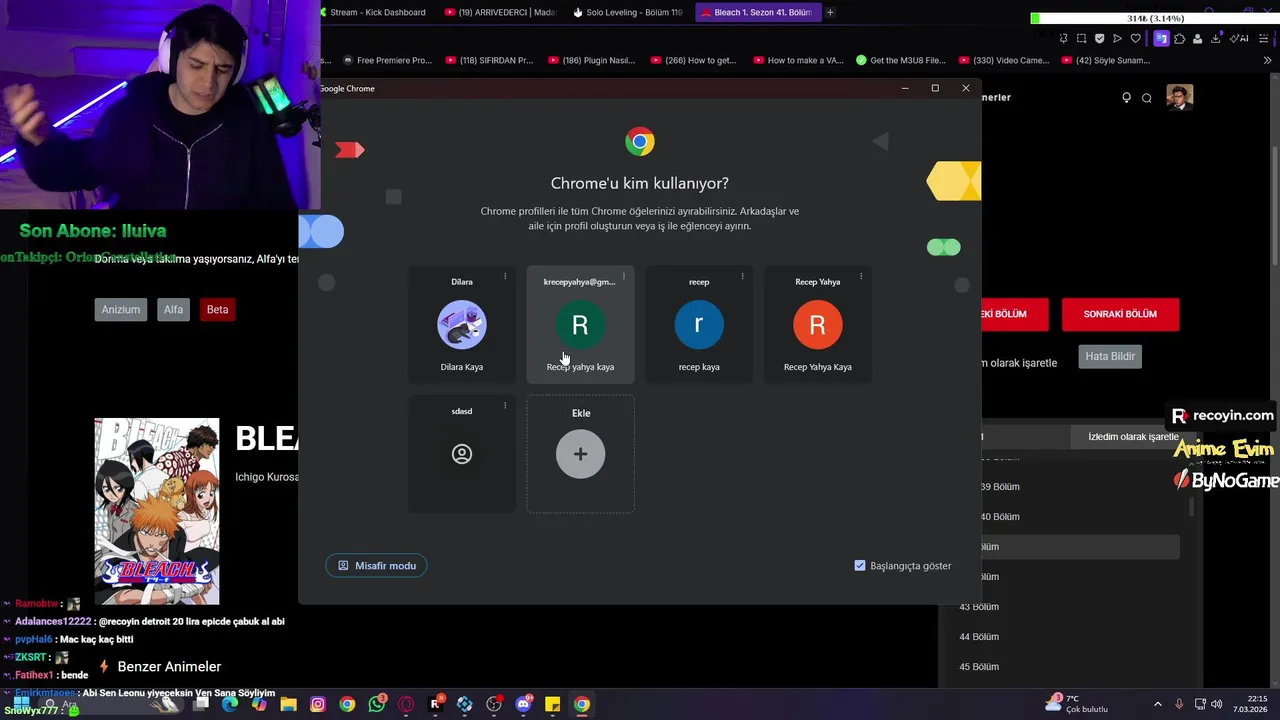Toggle the lightbulb icon on anime page
The width and height of the screenshot is (1280, 720).
1126,97
